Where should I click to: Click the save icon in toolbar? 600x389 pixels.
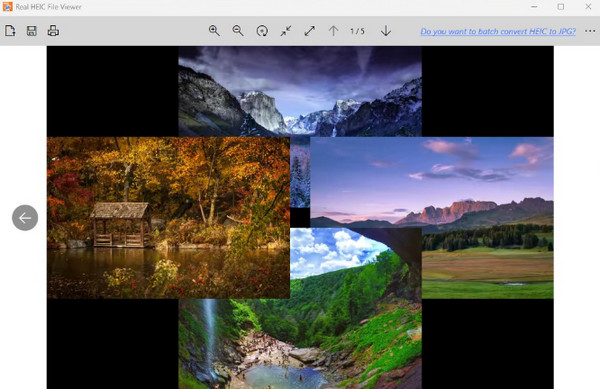click(x=32, y=31)
